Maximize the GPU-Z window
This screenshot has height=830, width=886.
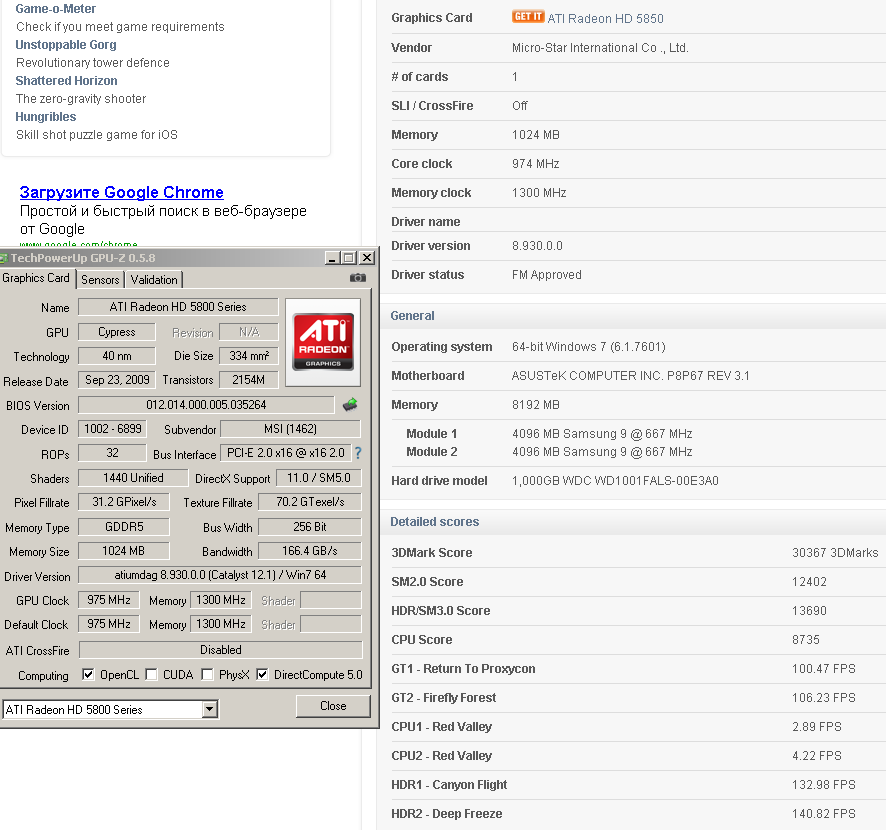(349, 258)
